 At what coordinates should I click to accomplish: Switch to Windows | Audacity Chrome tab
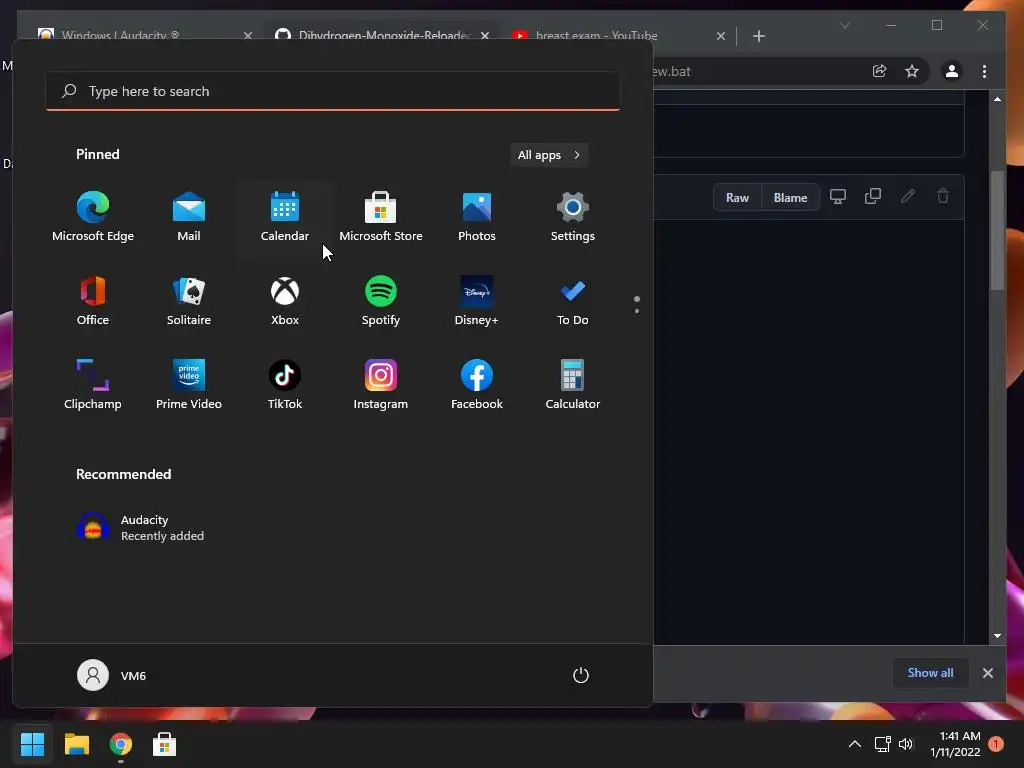121,35
